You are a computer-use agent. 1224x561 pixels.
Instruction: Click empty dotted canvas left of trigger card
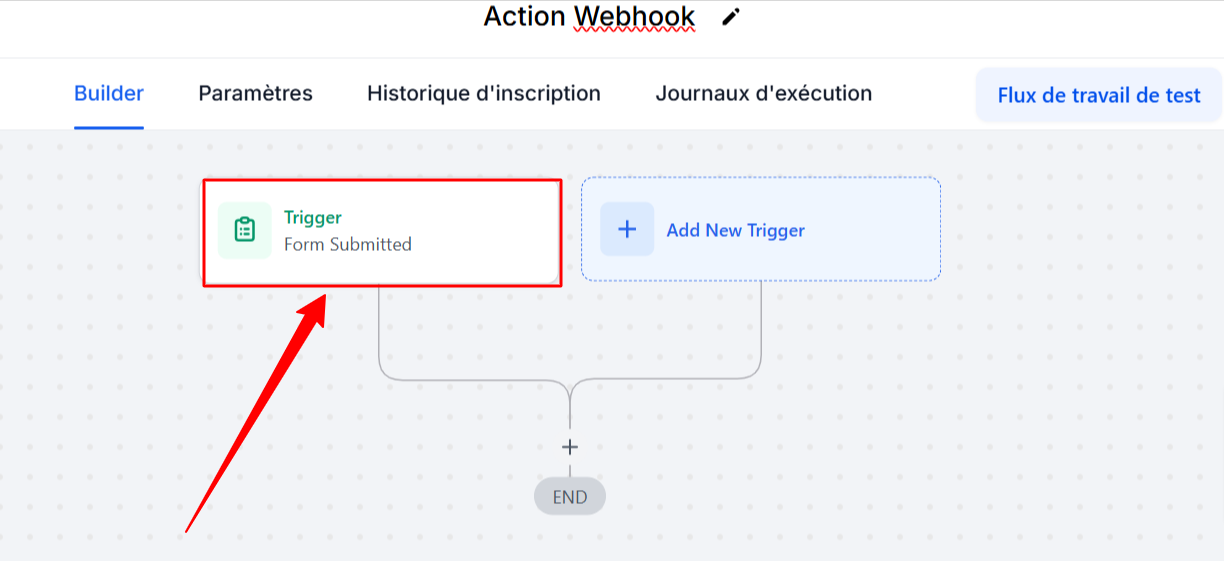pyautogui.click(x=100, y=300)
